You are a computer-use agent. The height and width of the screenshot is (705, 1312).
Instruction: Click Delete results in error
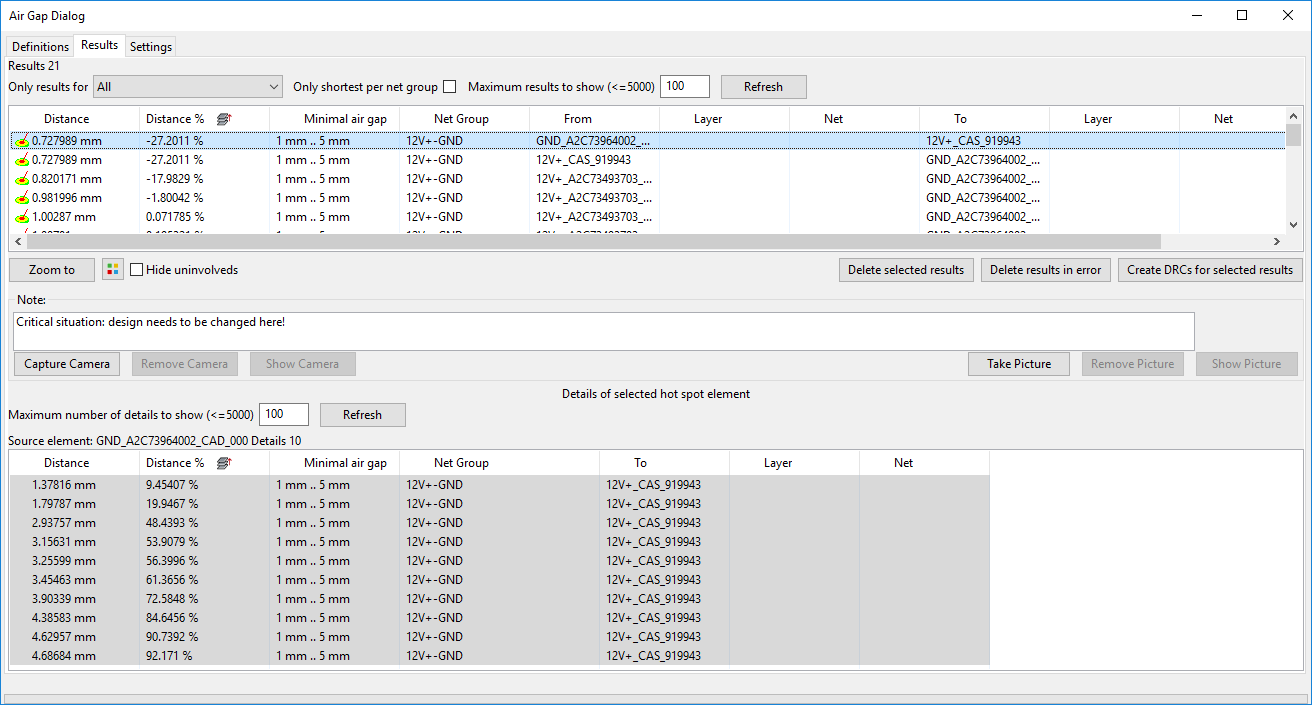1045,270
